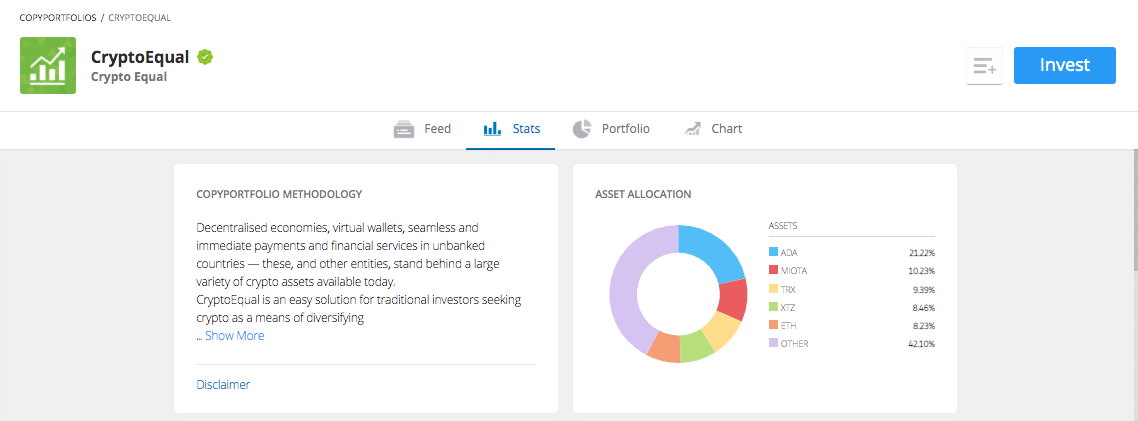This screenshot has width=1138, height=421.
Task: Click the 8.46% allocation value
Action: [923, 307]
